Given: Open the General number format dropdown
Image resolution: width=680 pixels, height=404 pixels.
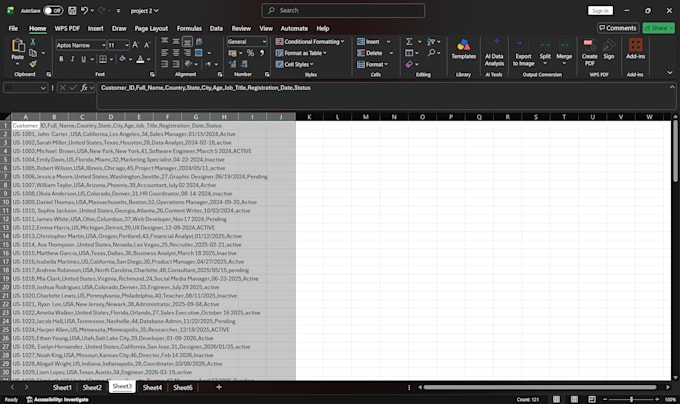Looking at the screenshot, I should (x=264, y=42).
